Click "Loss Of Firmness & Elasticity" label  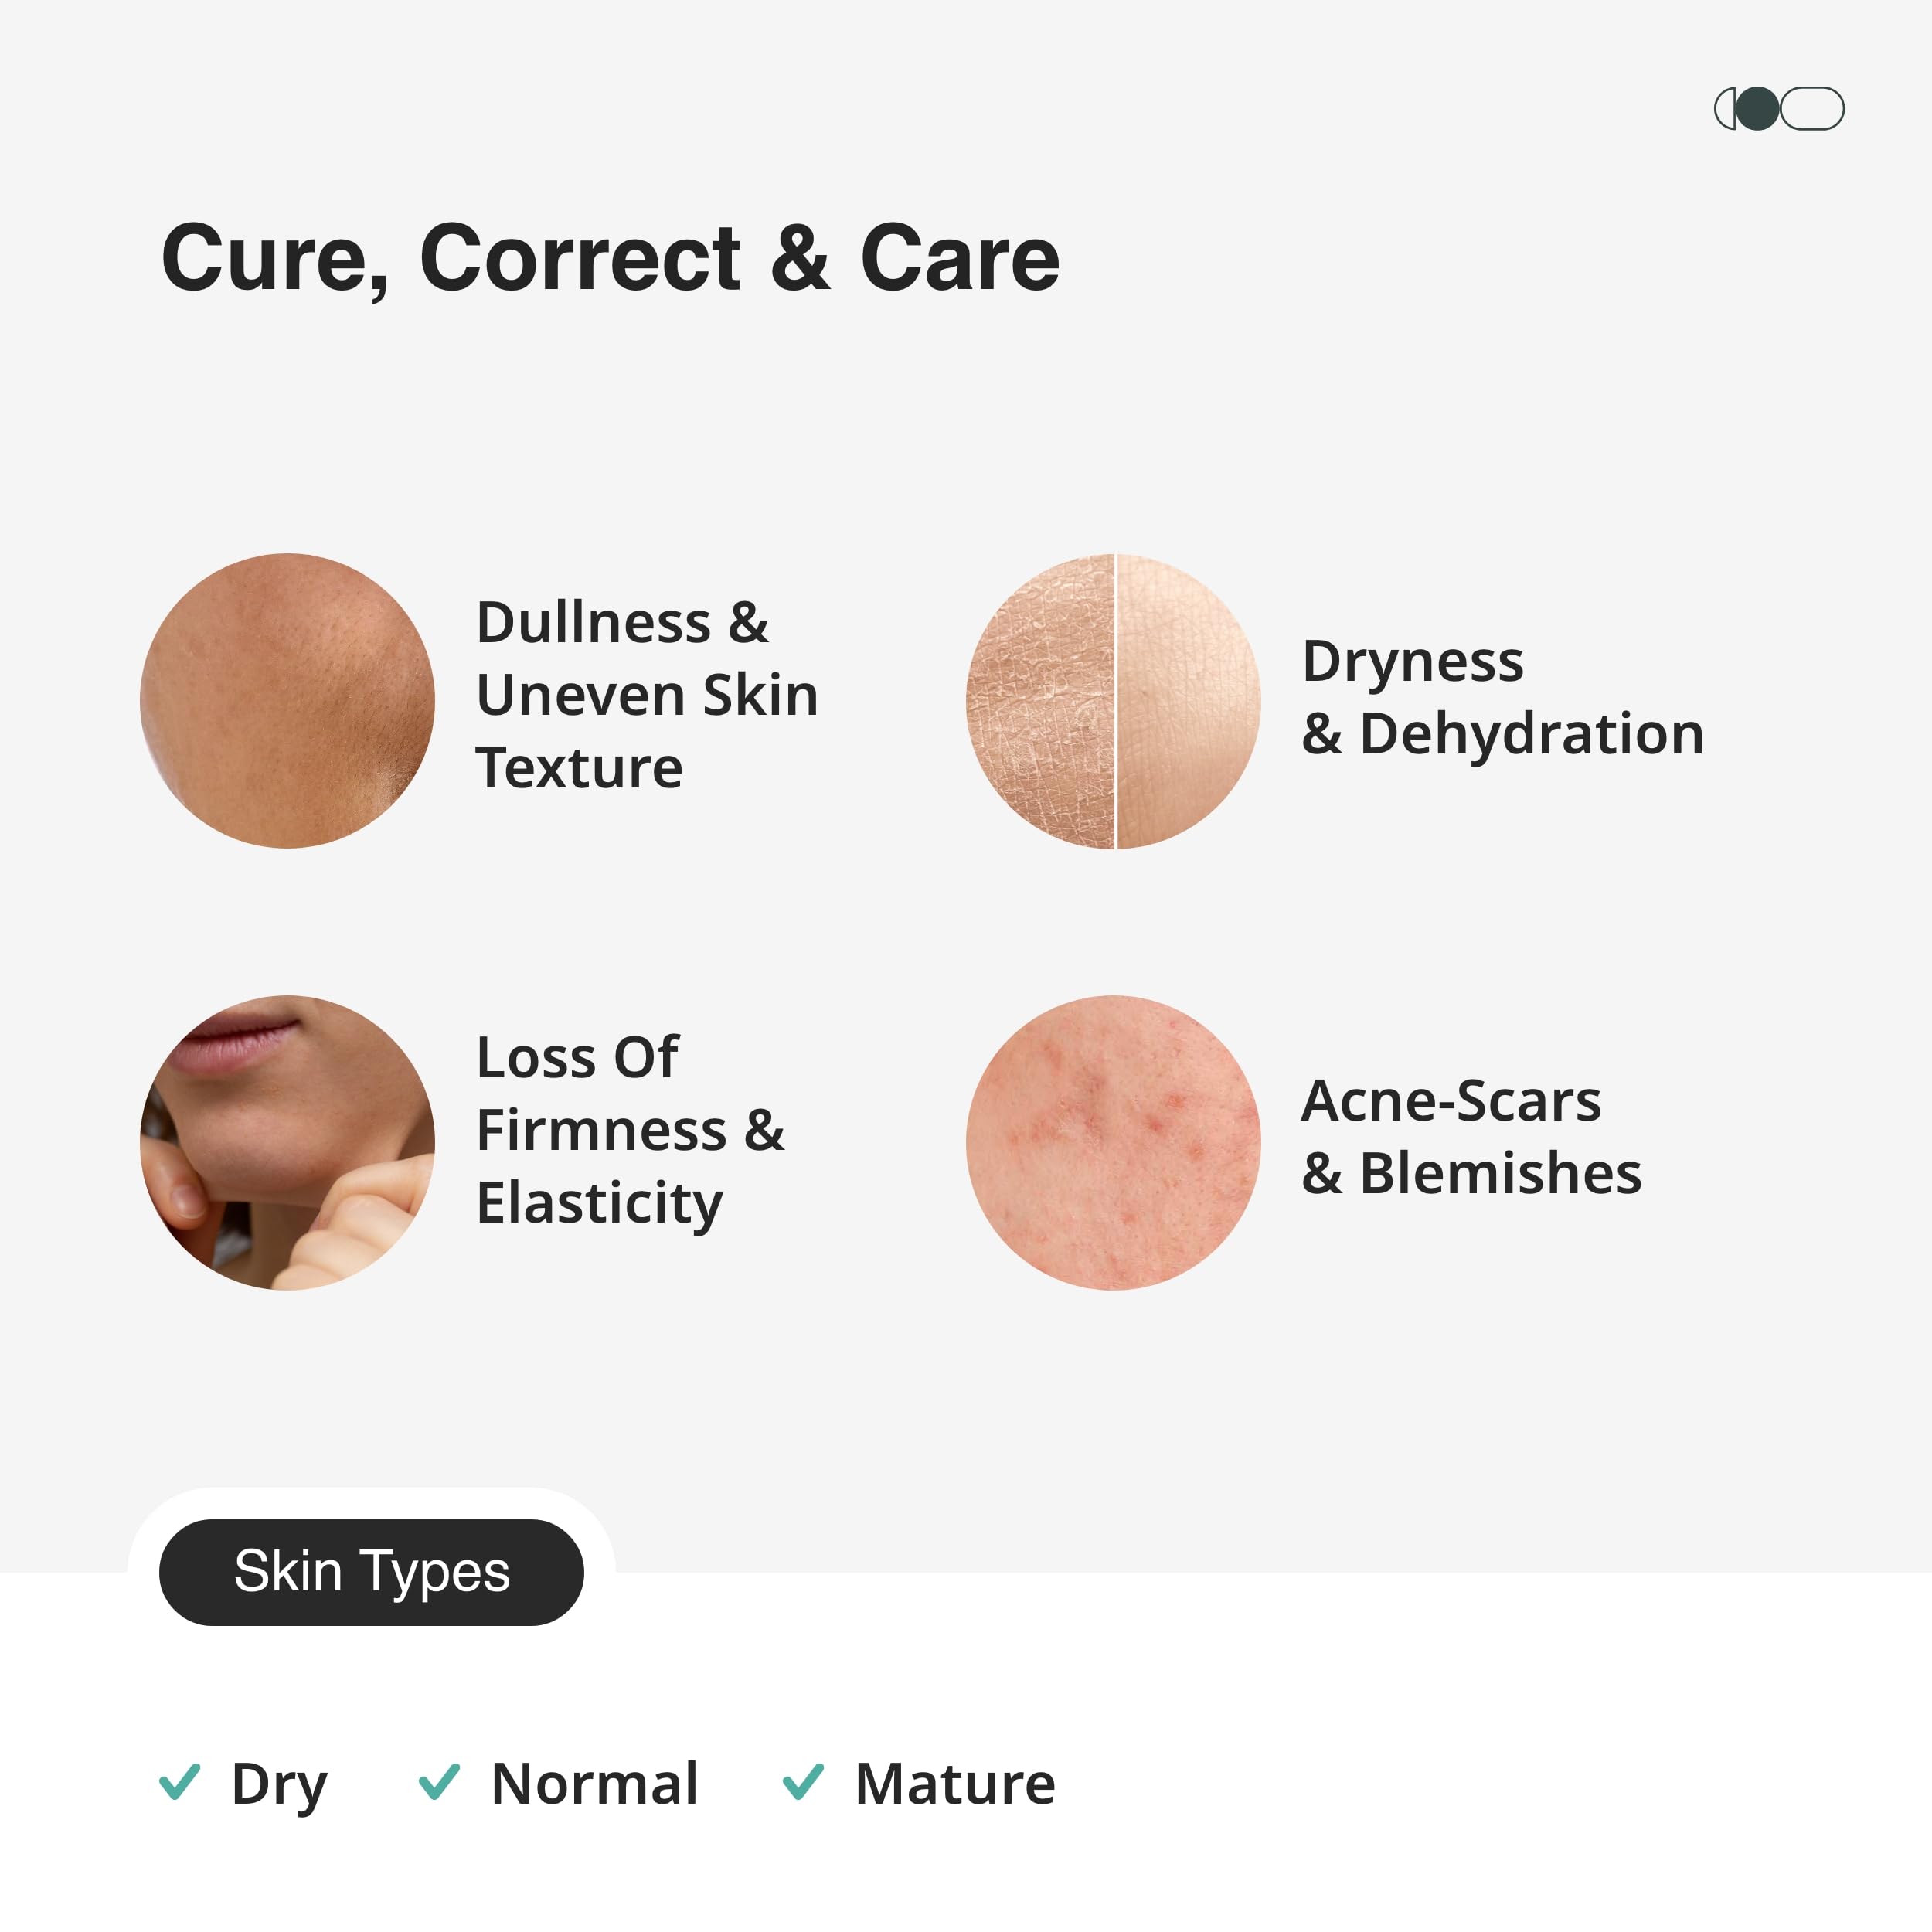[x=630, y=1130]
